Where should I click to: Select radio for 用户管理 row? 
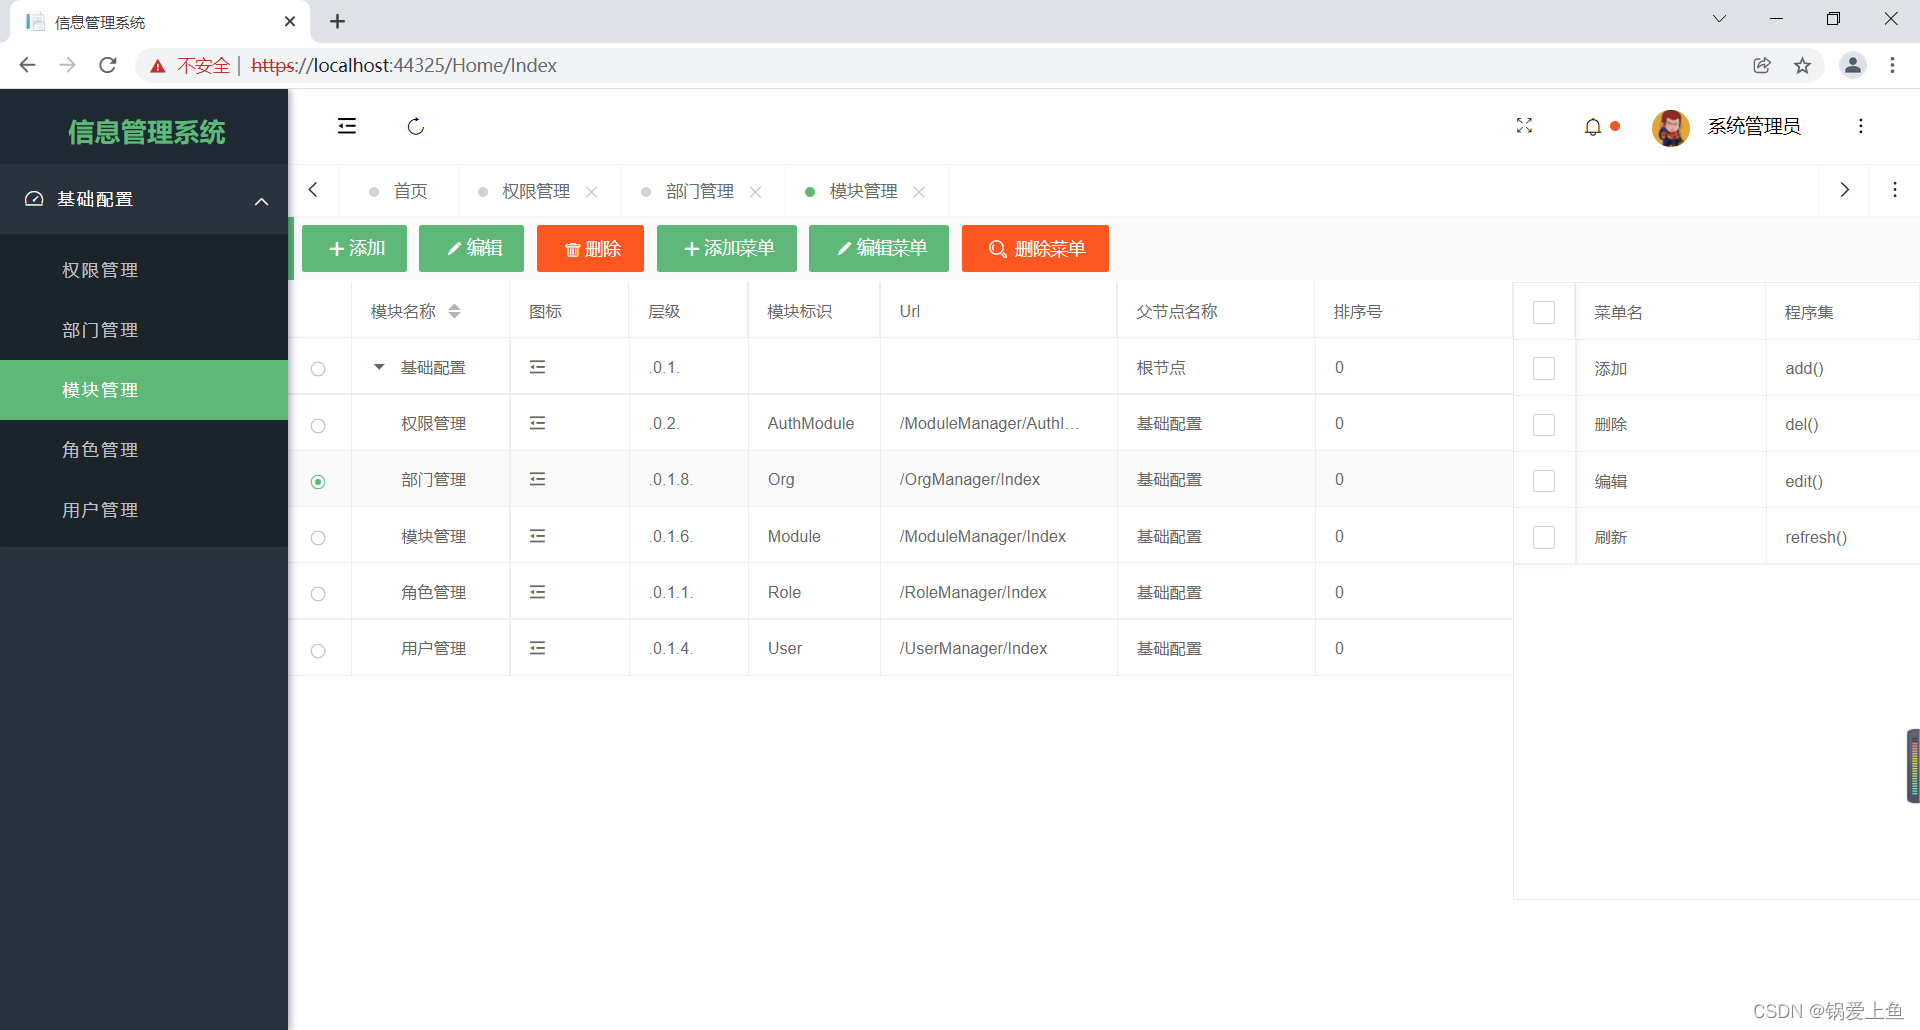tap(318, 651)
